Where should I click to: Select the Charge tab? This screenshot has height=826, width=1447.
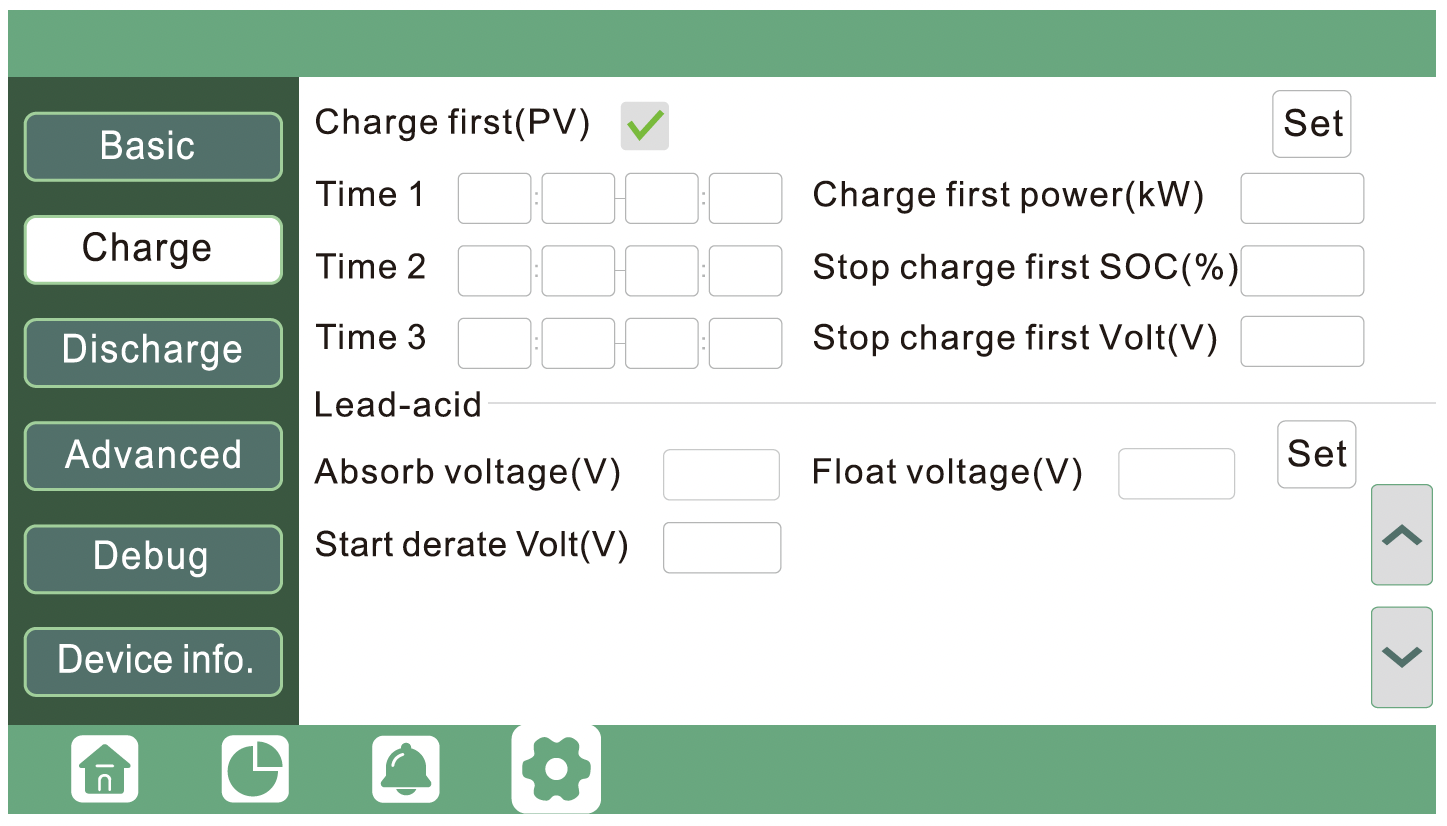coord(152,249)
